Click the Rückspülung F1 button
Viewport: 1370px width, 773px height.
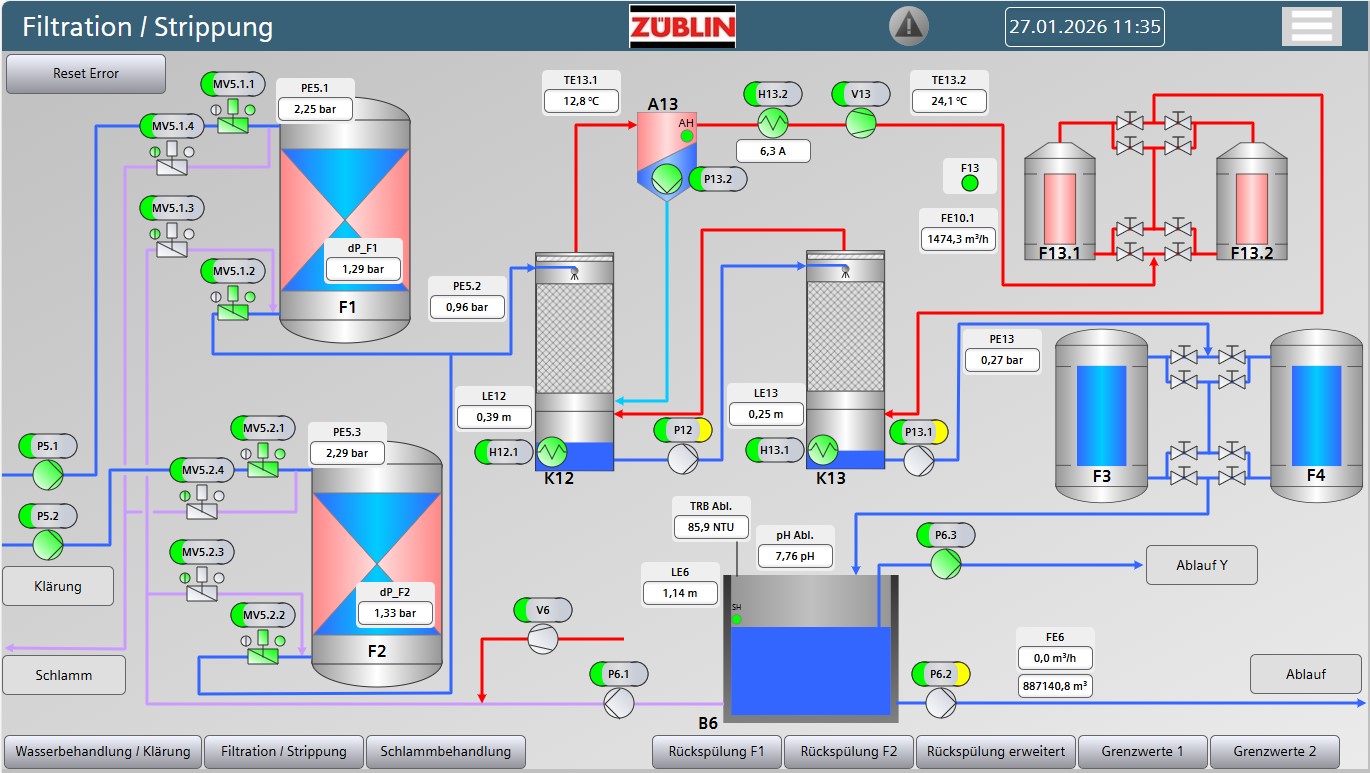[716, 751]
